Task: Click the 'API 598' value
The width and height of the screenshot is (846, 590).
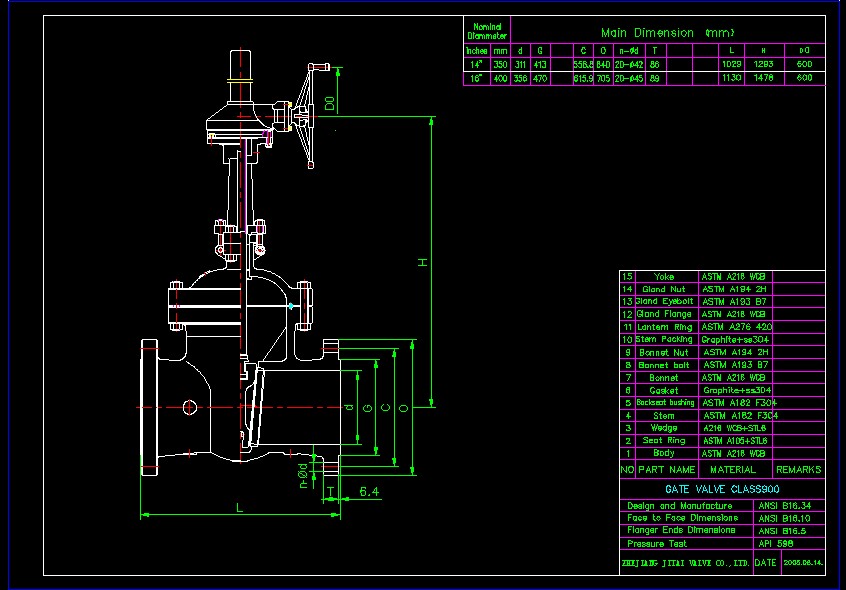Action: pos(776,544)
